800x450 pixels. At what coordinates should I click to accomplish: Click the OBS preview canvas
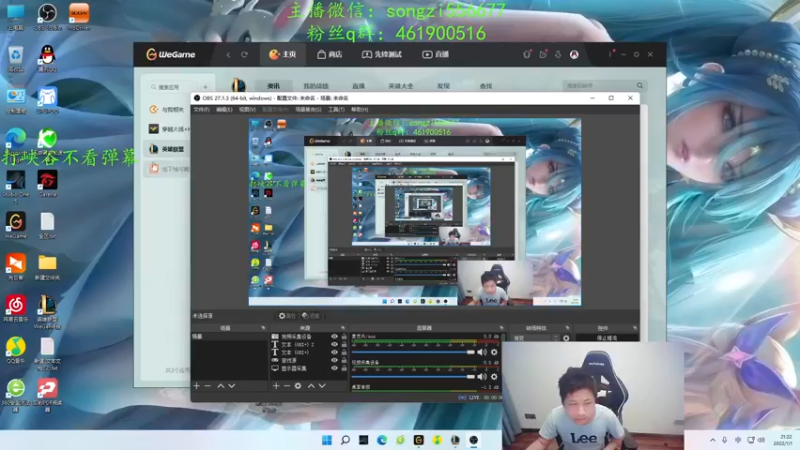point(415,212)
